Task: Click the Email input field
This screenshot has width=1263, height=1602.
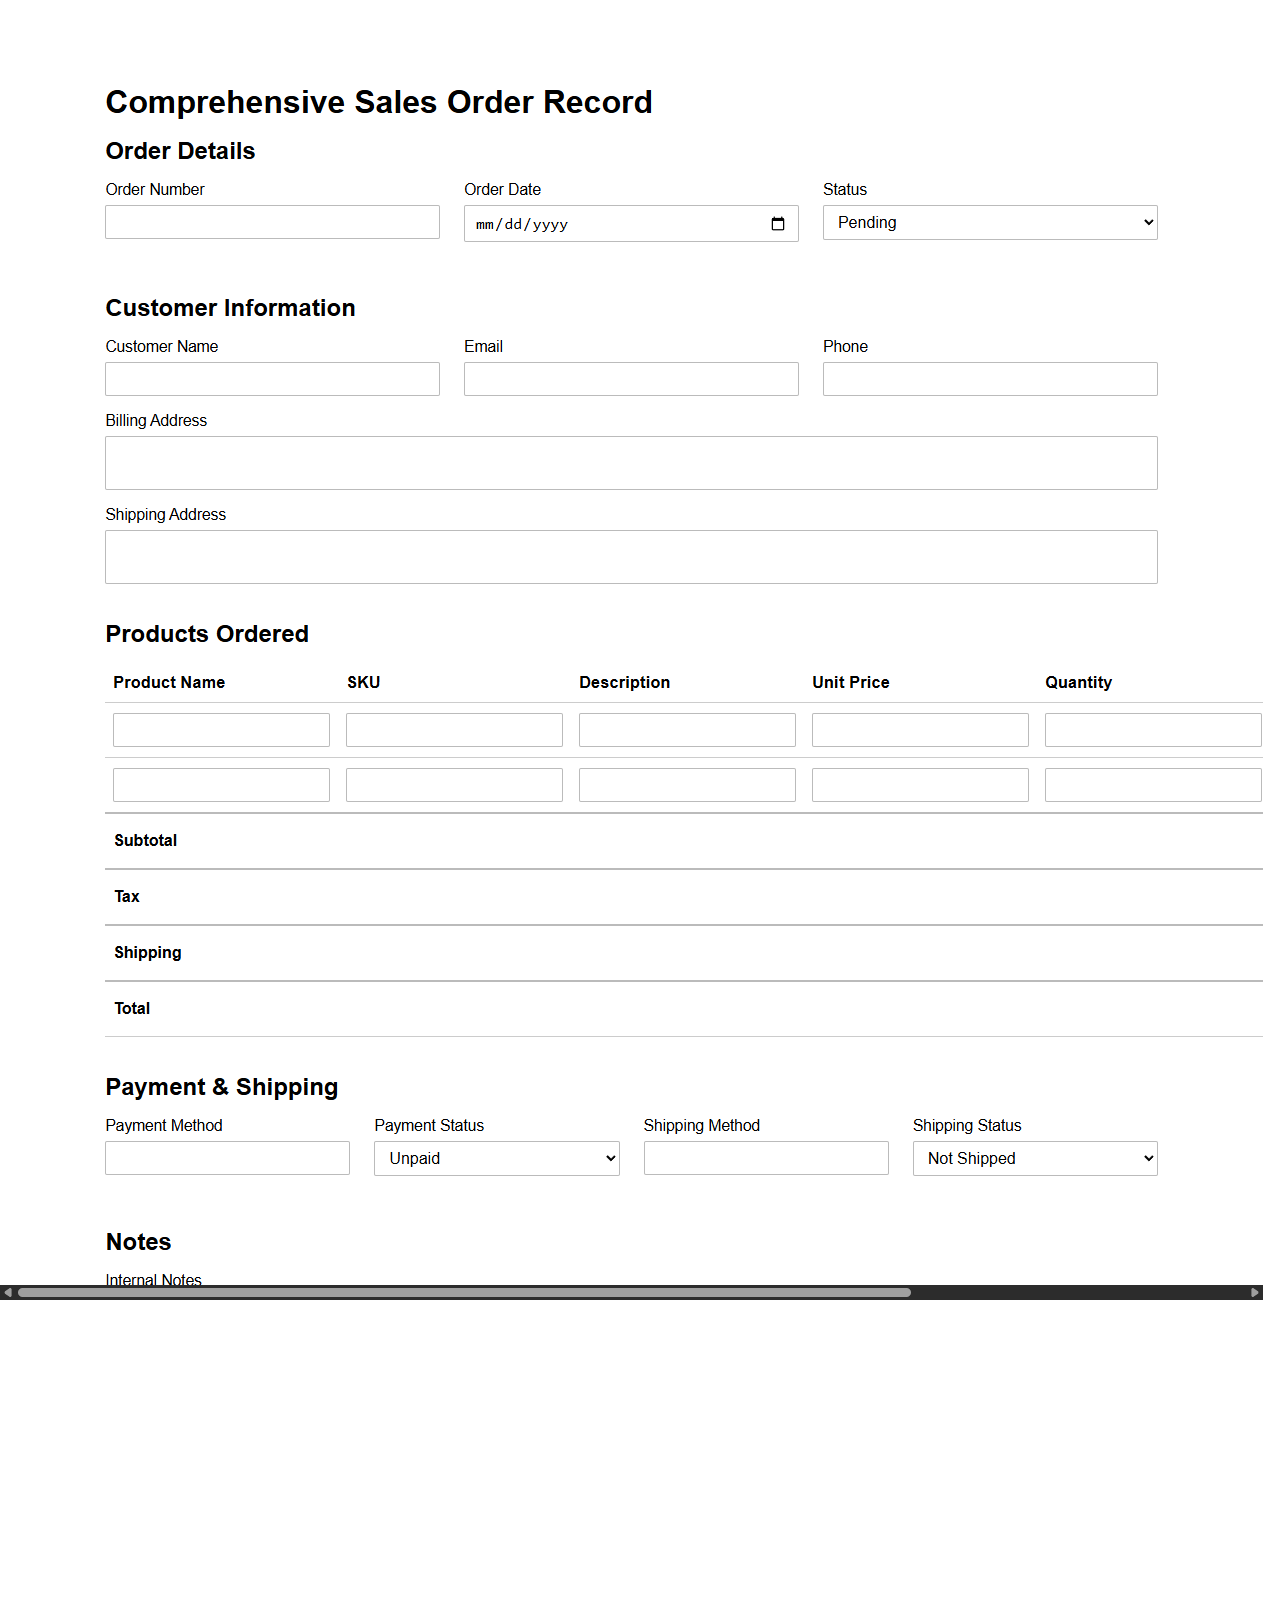Action: point(631,379)
